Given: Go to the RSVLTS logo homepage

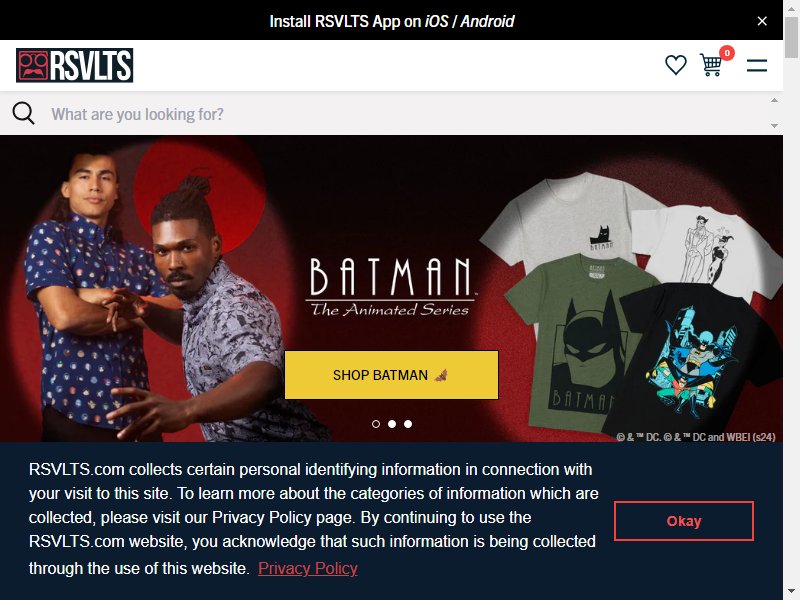Looking at the screenshot, I should pos(74,65).
